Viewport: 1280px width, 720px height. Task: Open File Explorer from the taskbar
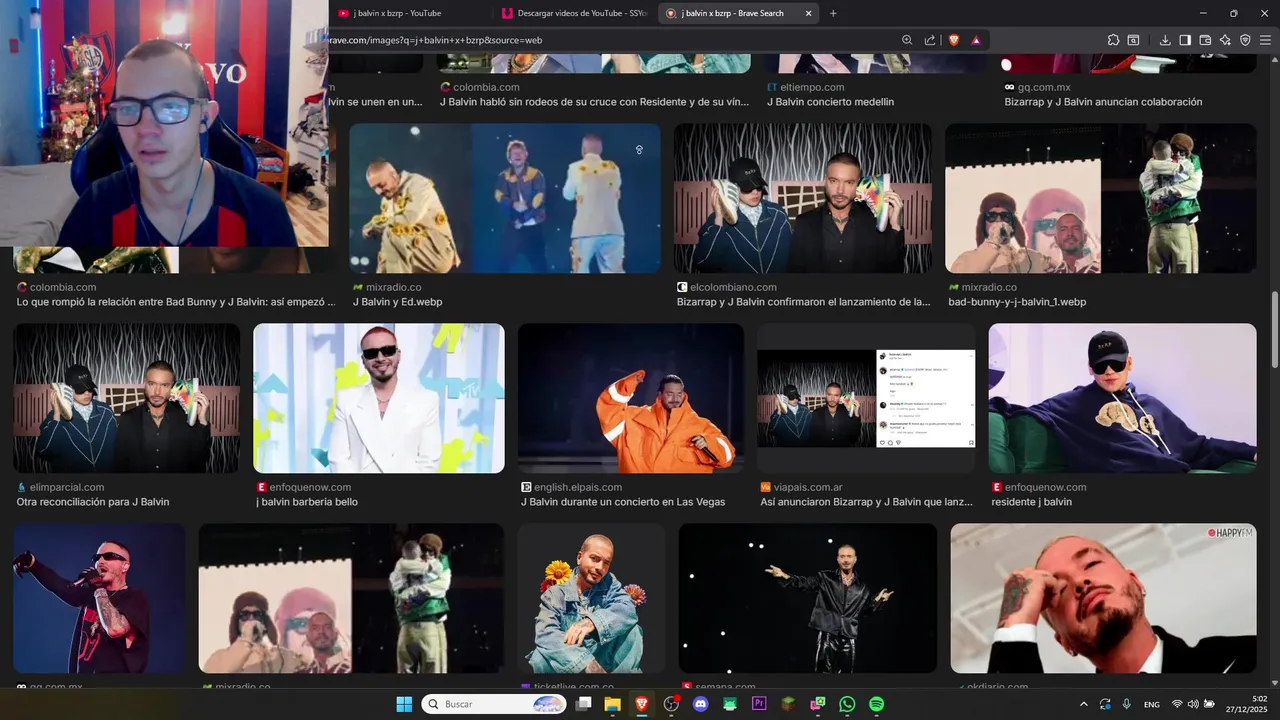coord(612,704)
